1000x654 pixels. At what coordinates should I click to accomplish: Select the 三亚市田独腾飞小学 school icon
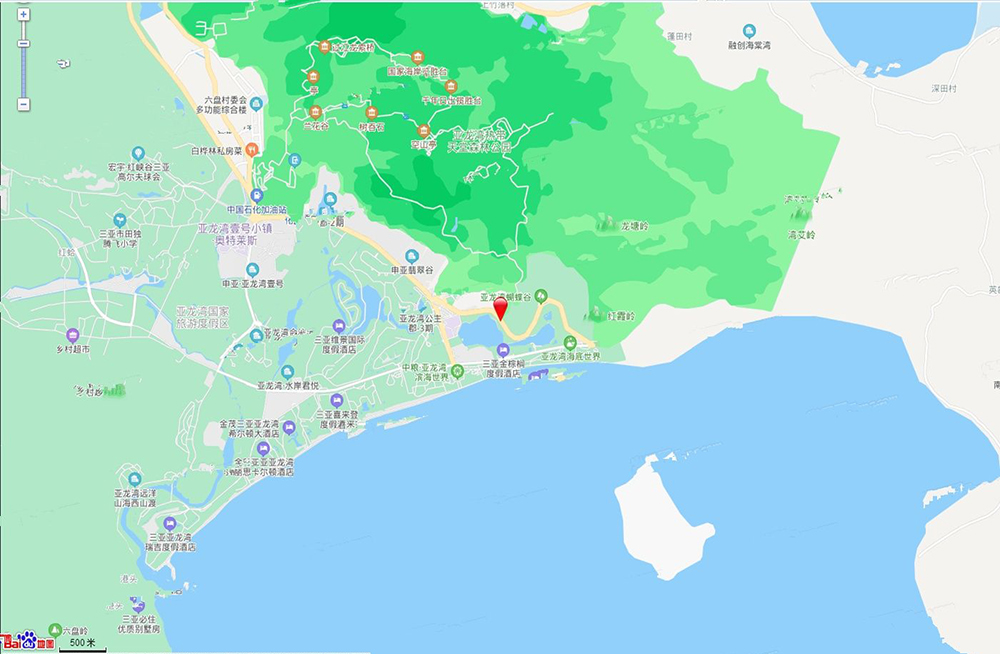[x=120, y=219]
